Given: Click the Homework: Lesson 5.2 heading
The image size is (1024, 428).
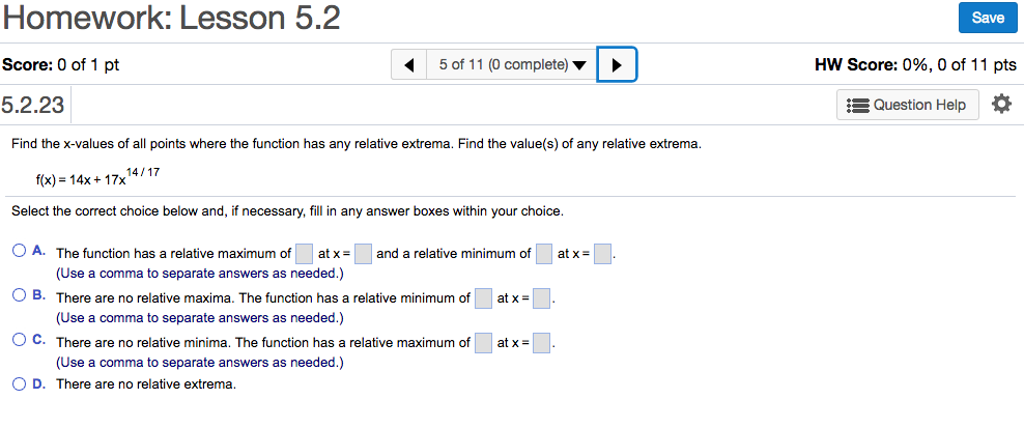Looking at the screenshot, I should pos(171,18).
